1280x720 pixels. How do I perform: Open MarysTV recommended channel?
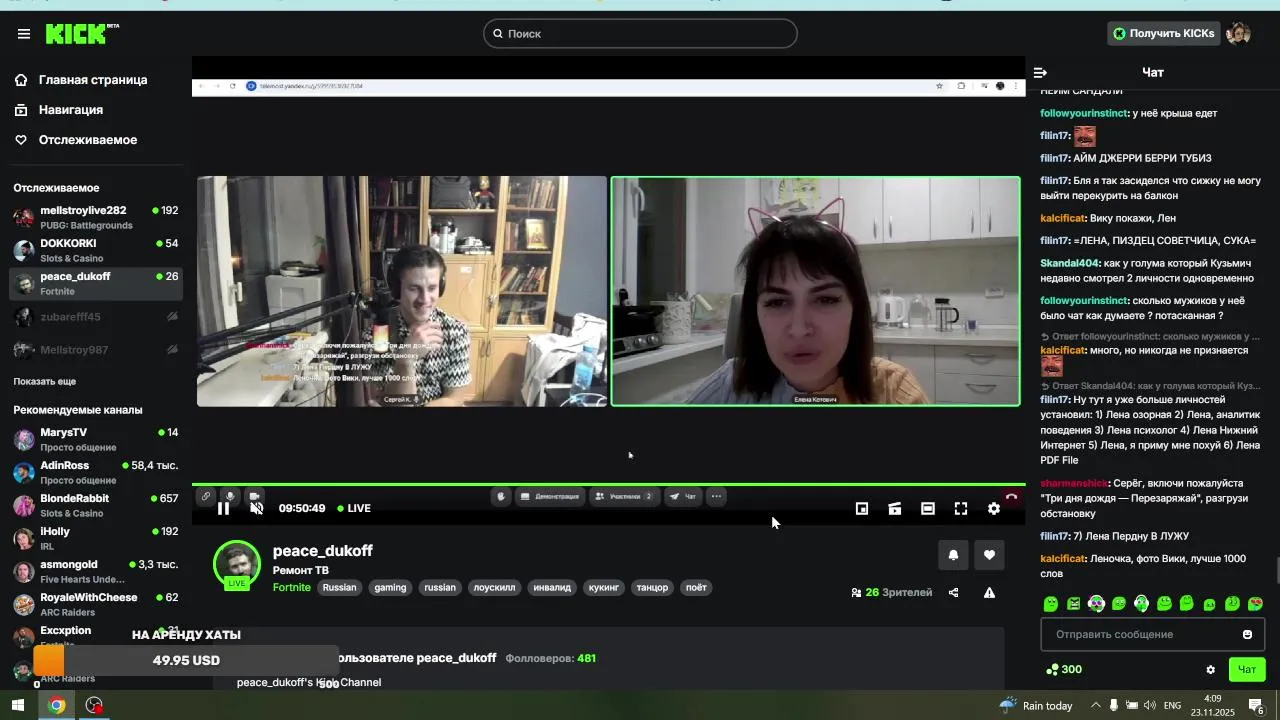96,439
